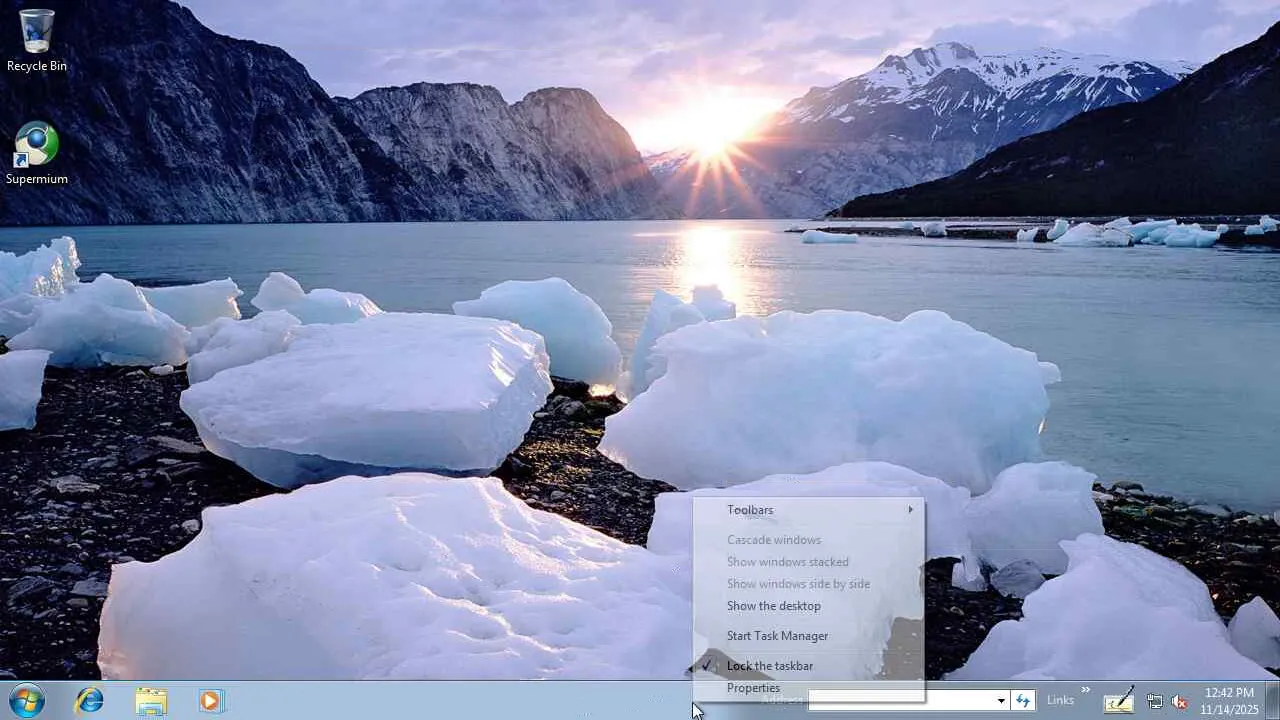Toggle the Lock the taskbar option
The height and width of the screenshot is (720, 1280).
[x=808, y=666]
